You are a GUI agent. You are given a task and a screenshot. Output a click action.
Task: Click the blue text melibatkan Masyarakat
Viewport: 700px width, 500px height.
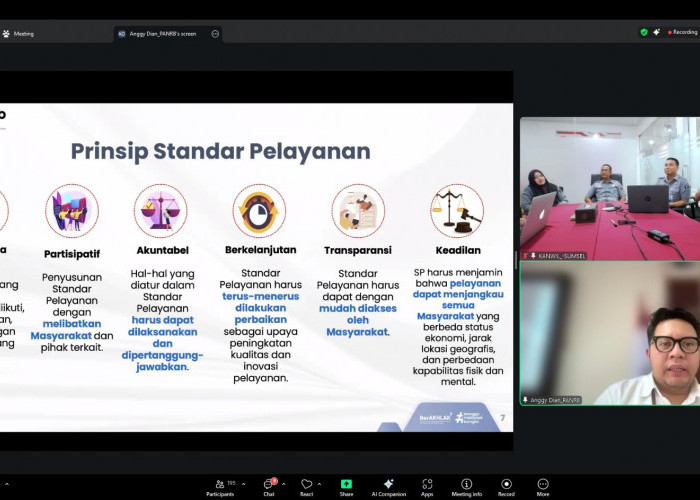pos(66,330)
